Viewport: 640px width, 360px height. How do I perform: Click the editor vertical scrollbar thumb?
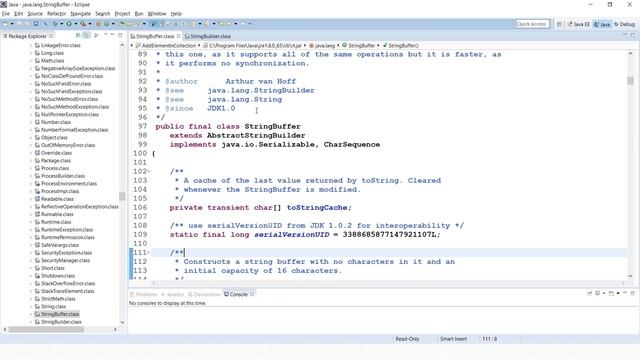pyautogui.click(x=631, y=81)
